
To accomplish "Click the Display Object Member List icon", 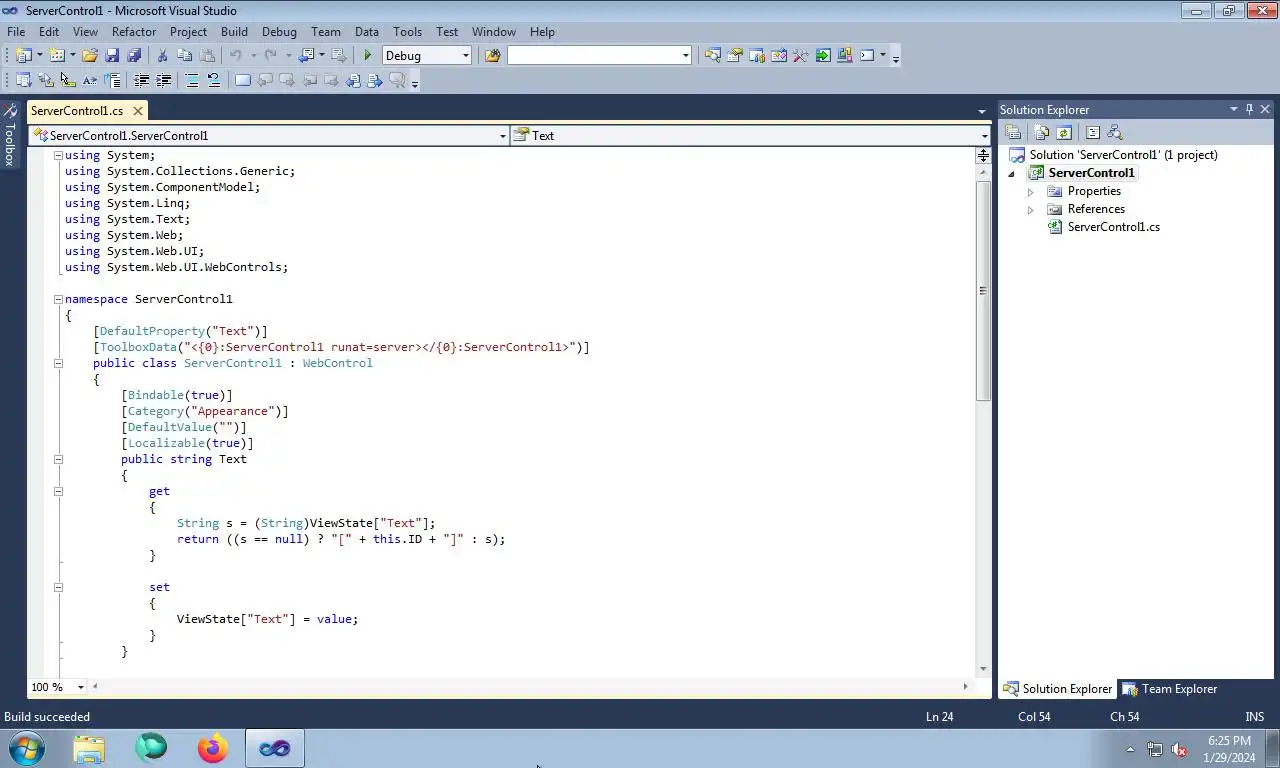I will tap(23, 80).
